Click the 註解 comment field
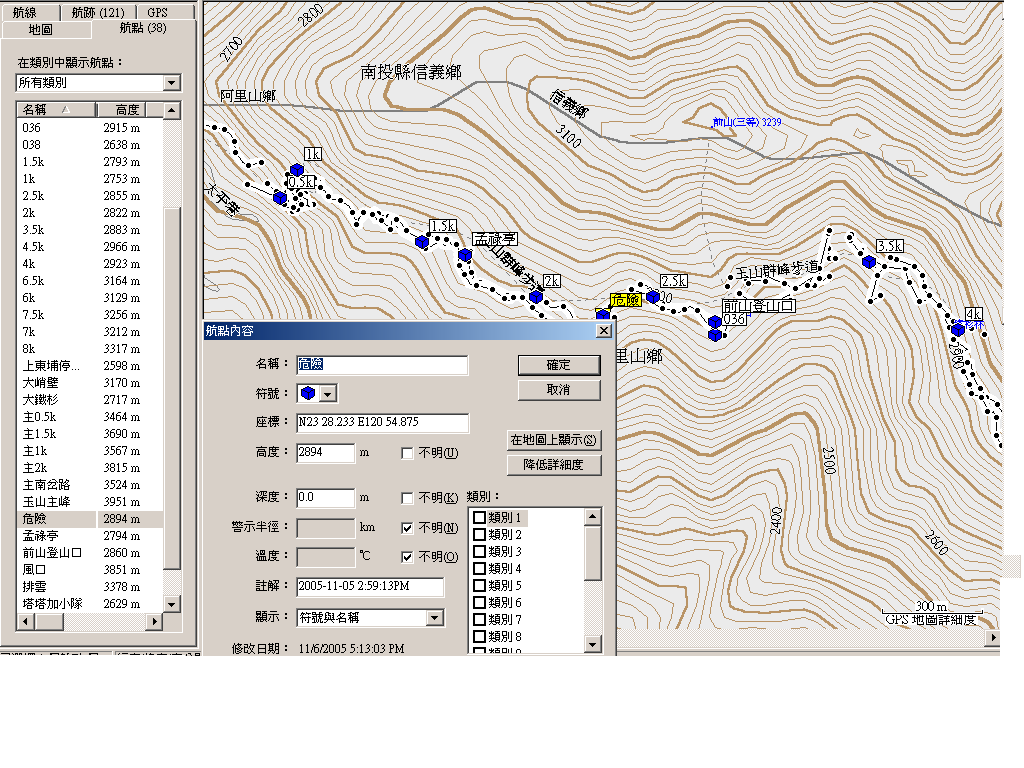This screenshot has height=768, width=1024. click(x=370, y=586)
